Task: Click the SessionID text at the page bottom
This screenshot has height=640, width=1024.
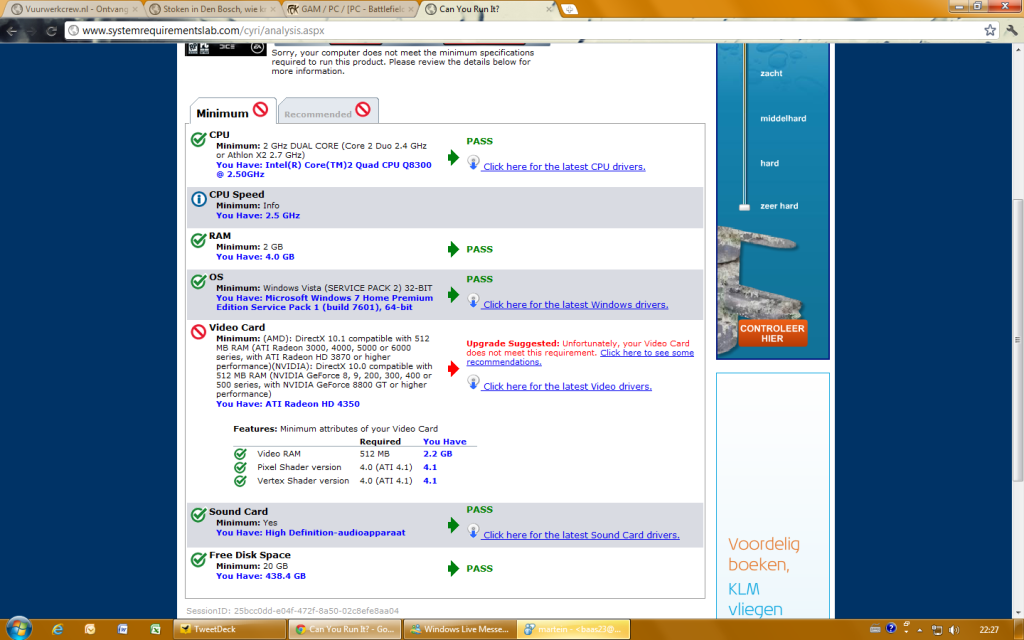Action: pos(293,611)
